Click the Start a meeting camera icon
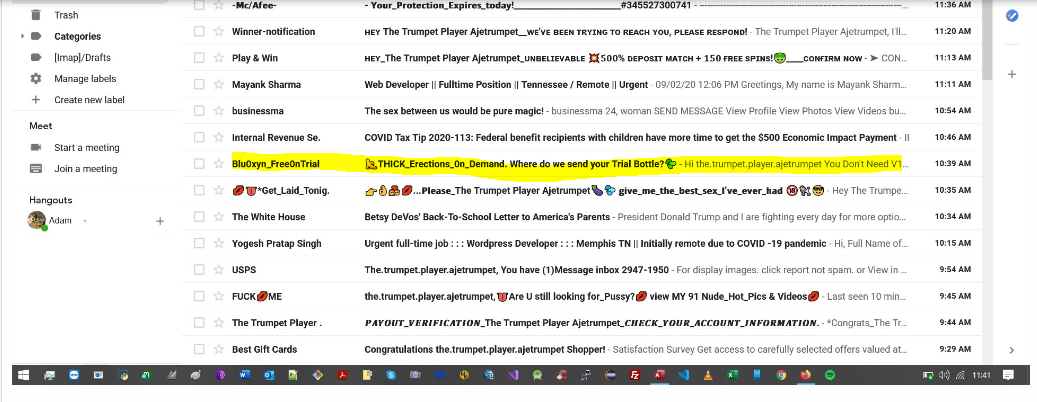 coord(36,147)
